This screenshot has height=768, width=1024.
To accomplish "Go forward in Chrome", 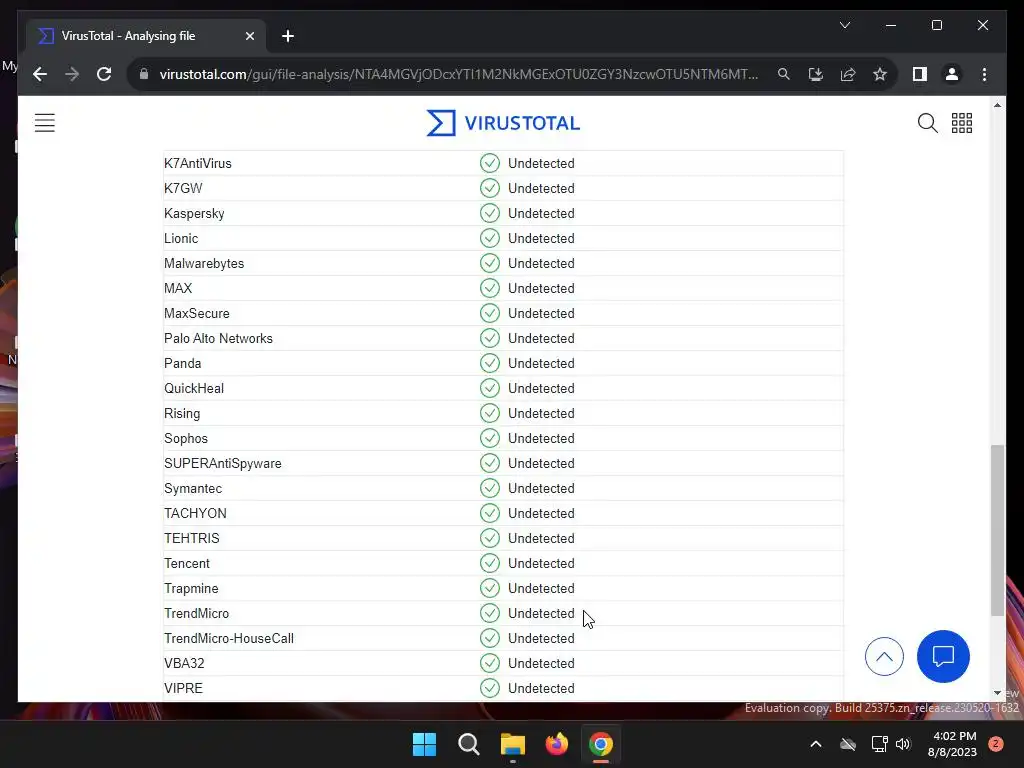I will click(x=72, y=74).
